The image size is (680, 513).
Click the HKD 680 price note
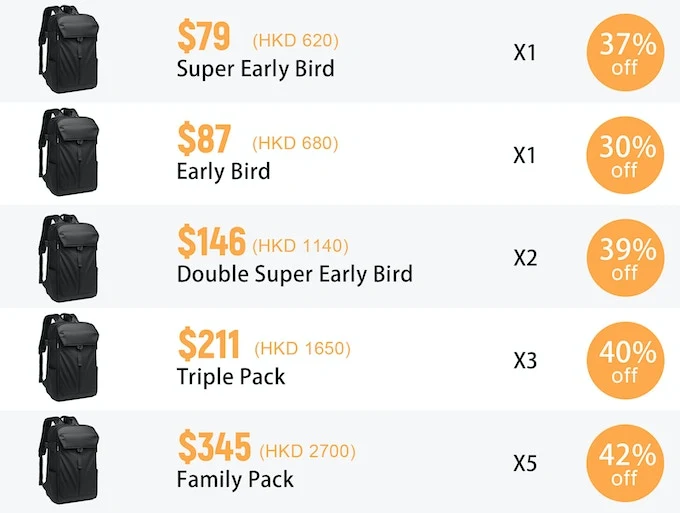click(295, 143)
